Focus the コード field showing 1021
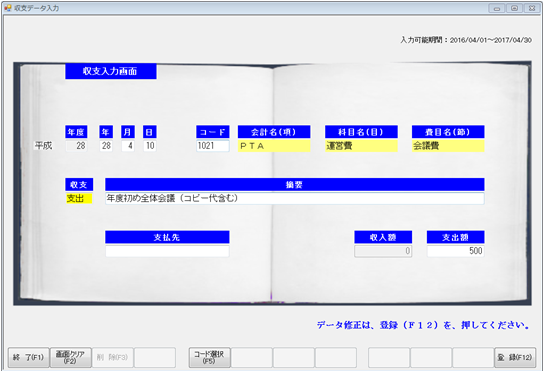Screen dimensions: 544x372 click(213, 146)
